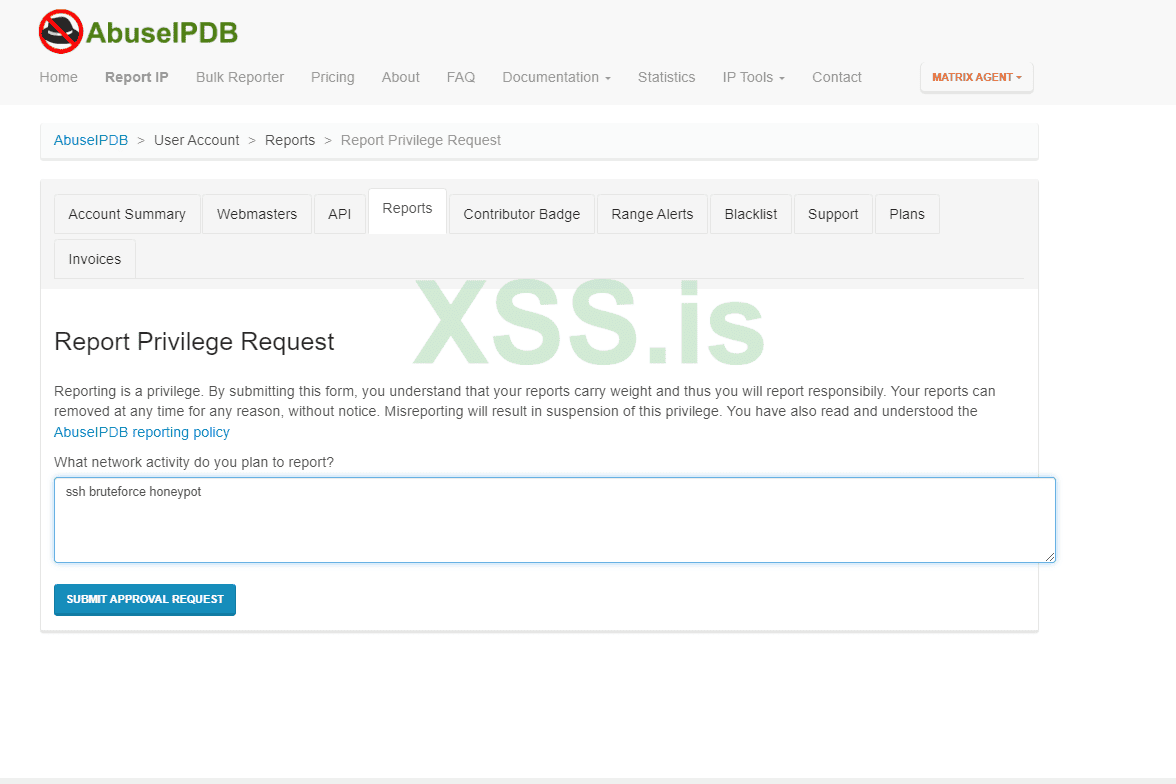Click the AbuseIPDB logo icon
Viewport: 1176px width, 784px height.
[x=59, y=31]
